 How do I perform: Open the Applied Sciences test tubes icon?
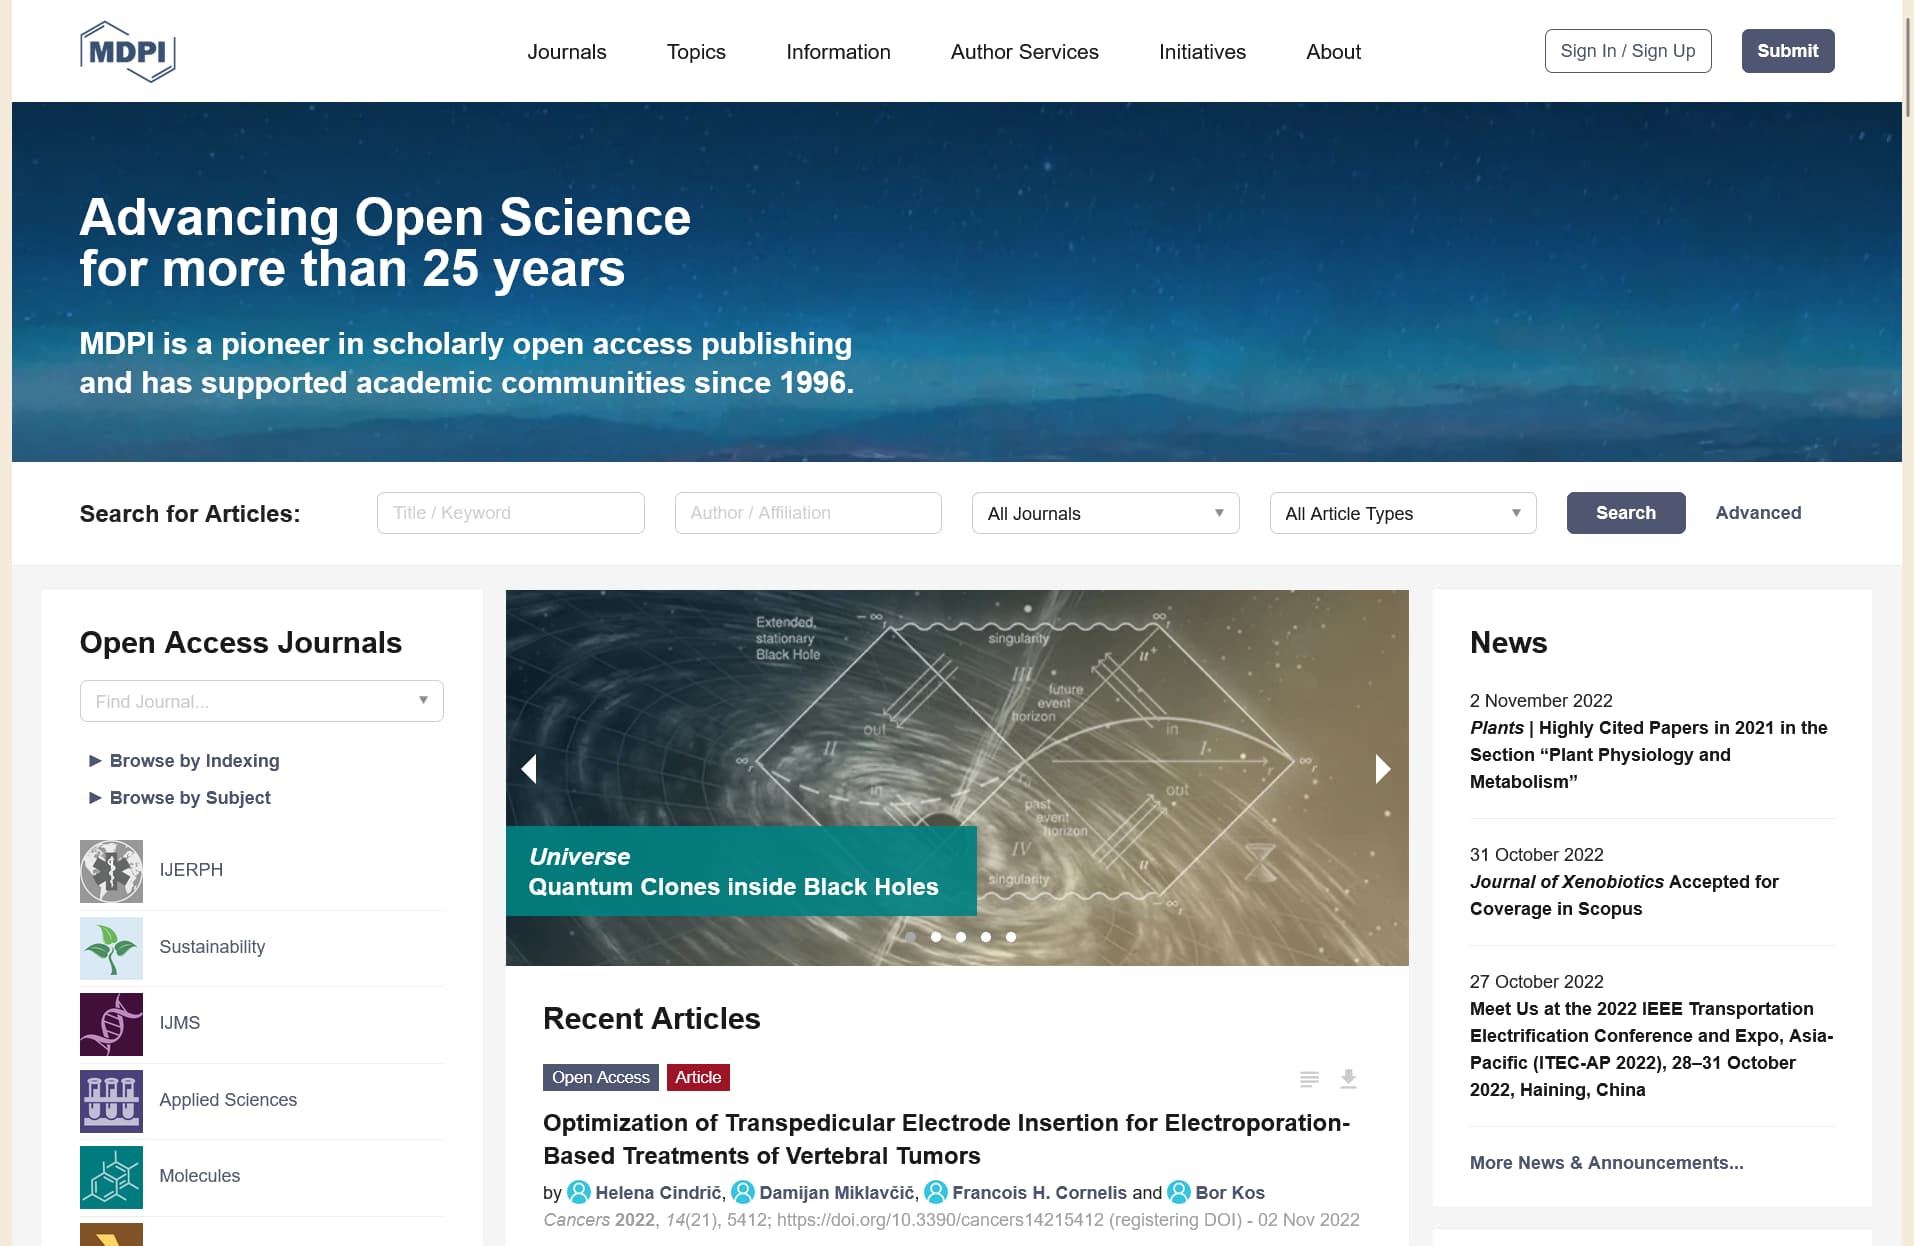tap(111, 1100)
